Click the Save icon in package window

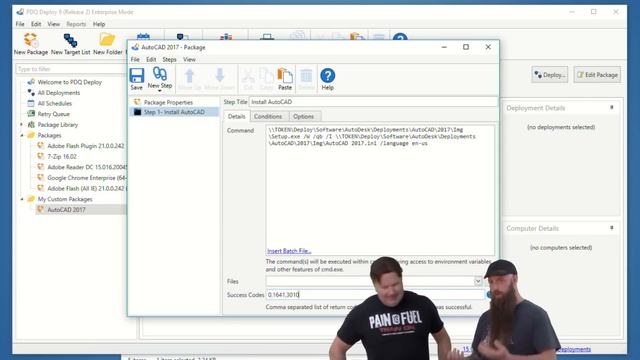click(136, 79)
